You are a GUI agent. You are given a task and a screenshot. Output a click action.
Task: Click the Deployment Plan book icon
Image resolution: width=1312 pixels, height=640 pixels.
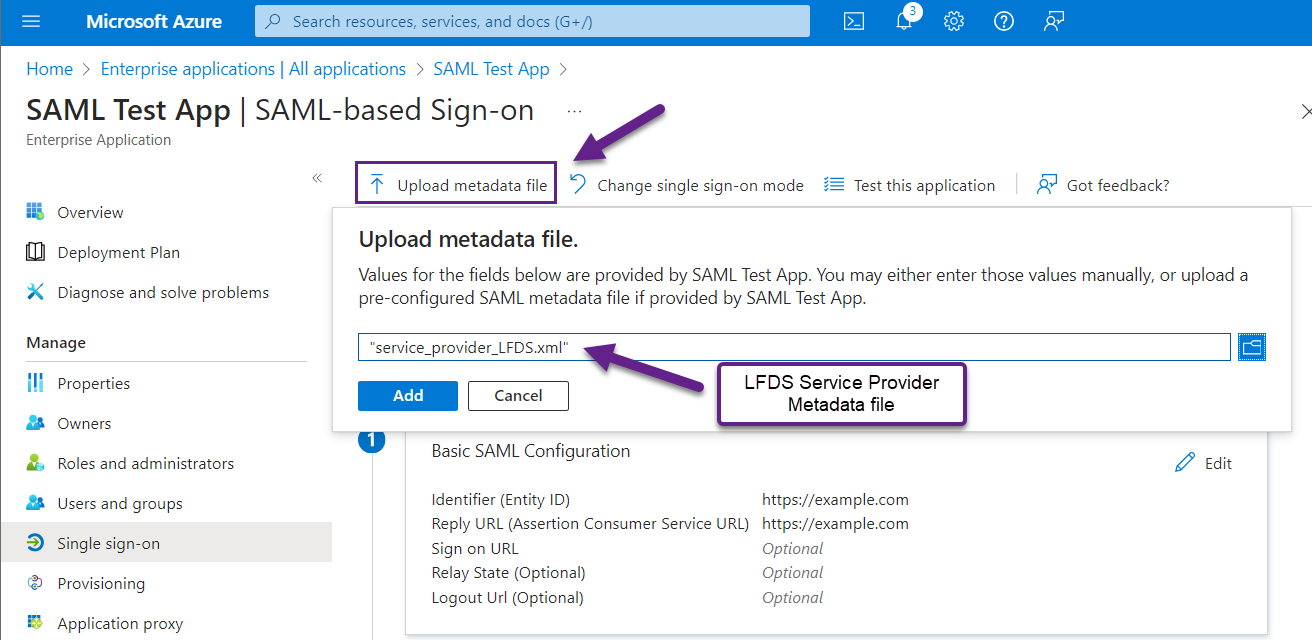pyautogui.click(x=35, y=252)
